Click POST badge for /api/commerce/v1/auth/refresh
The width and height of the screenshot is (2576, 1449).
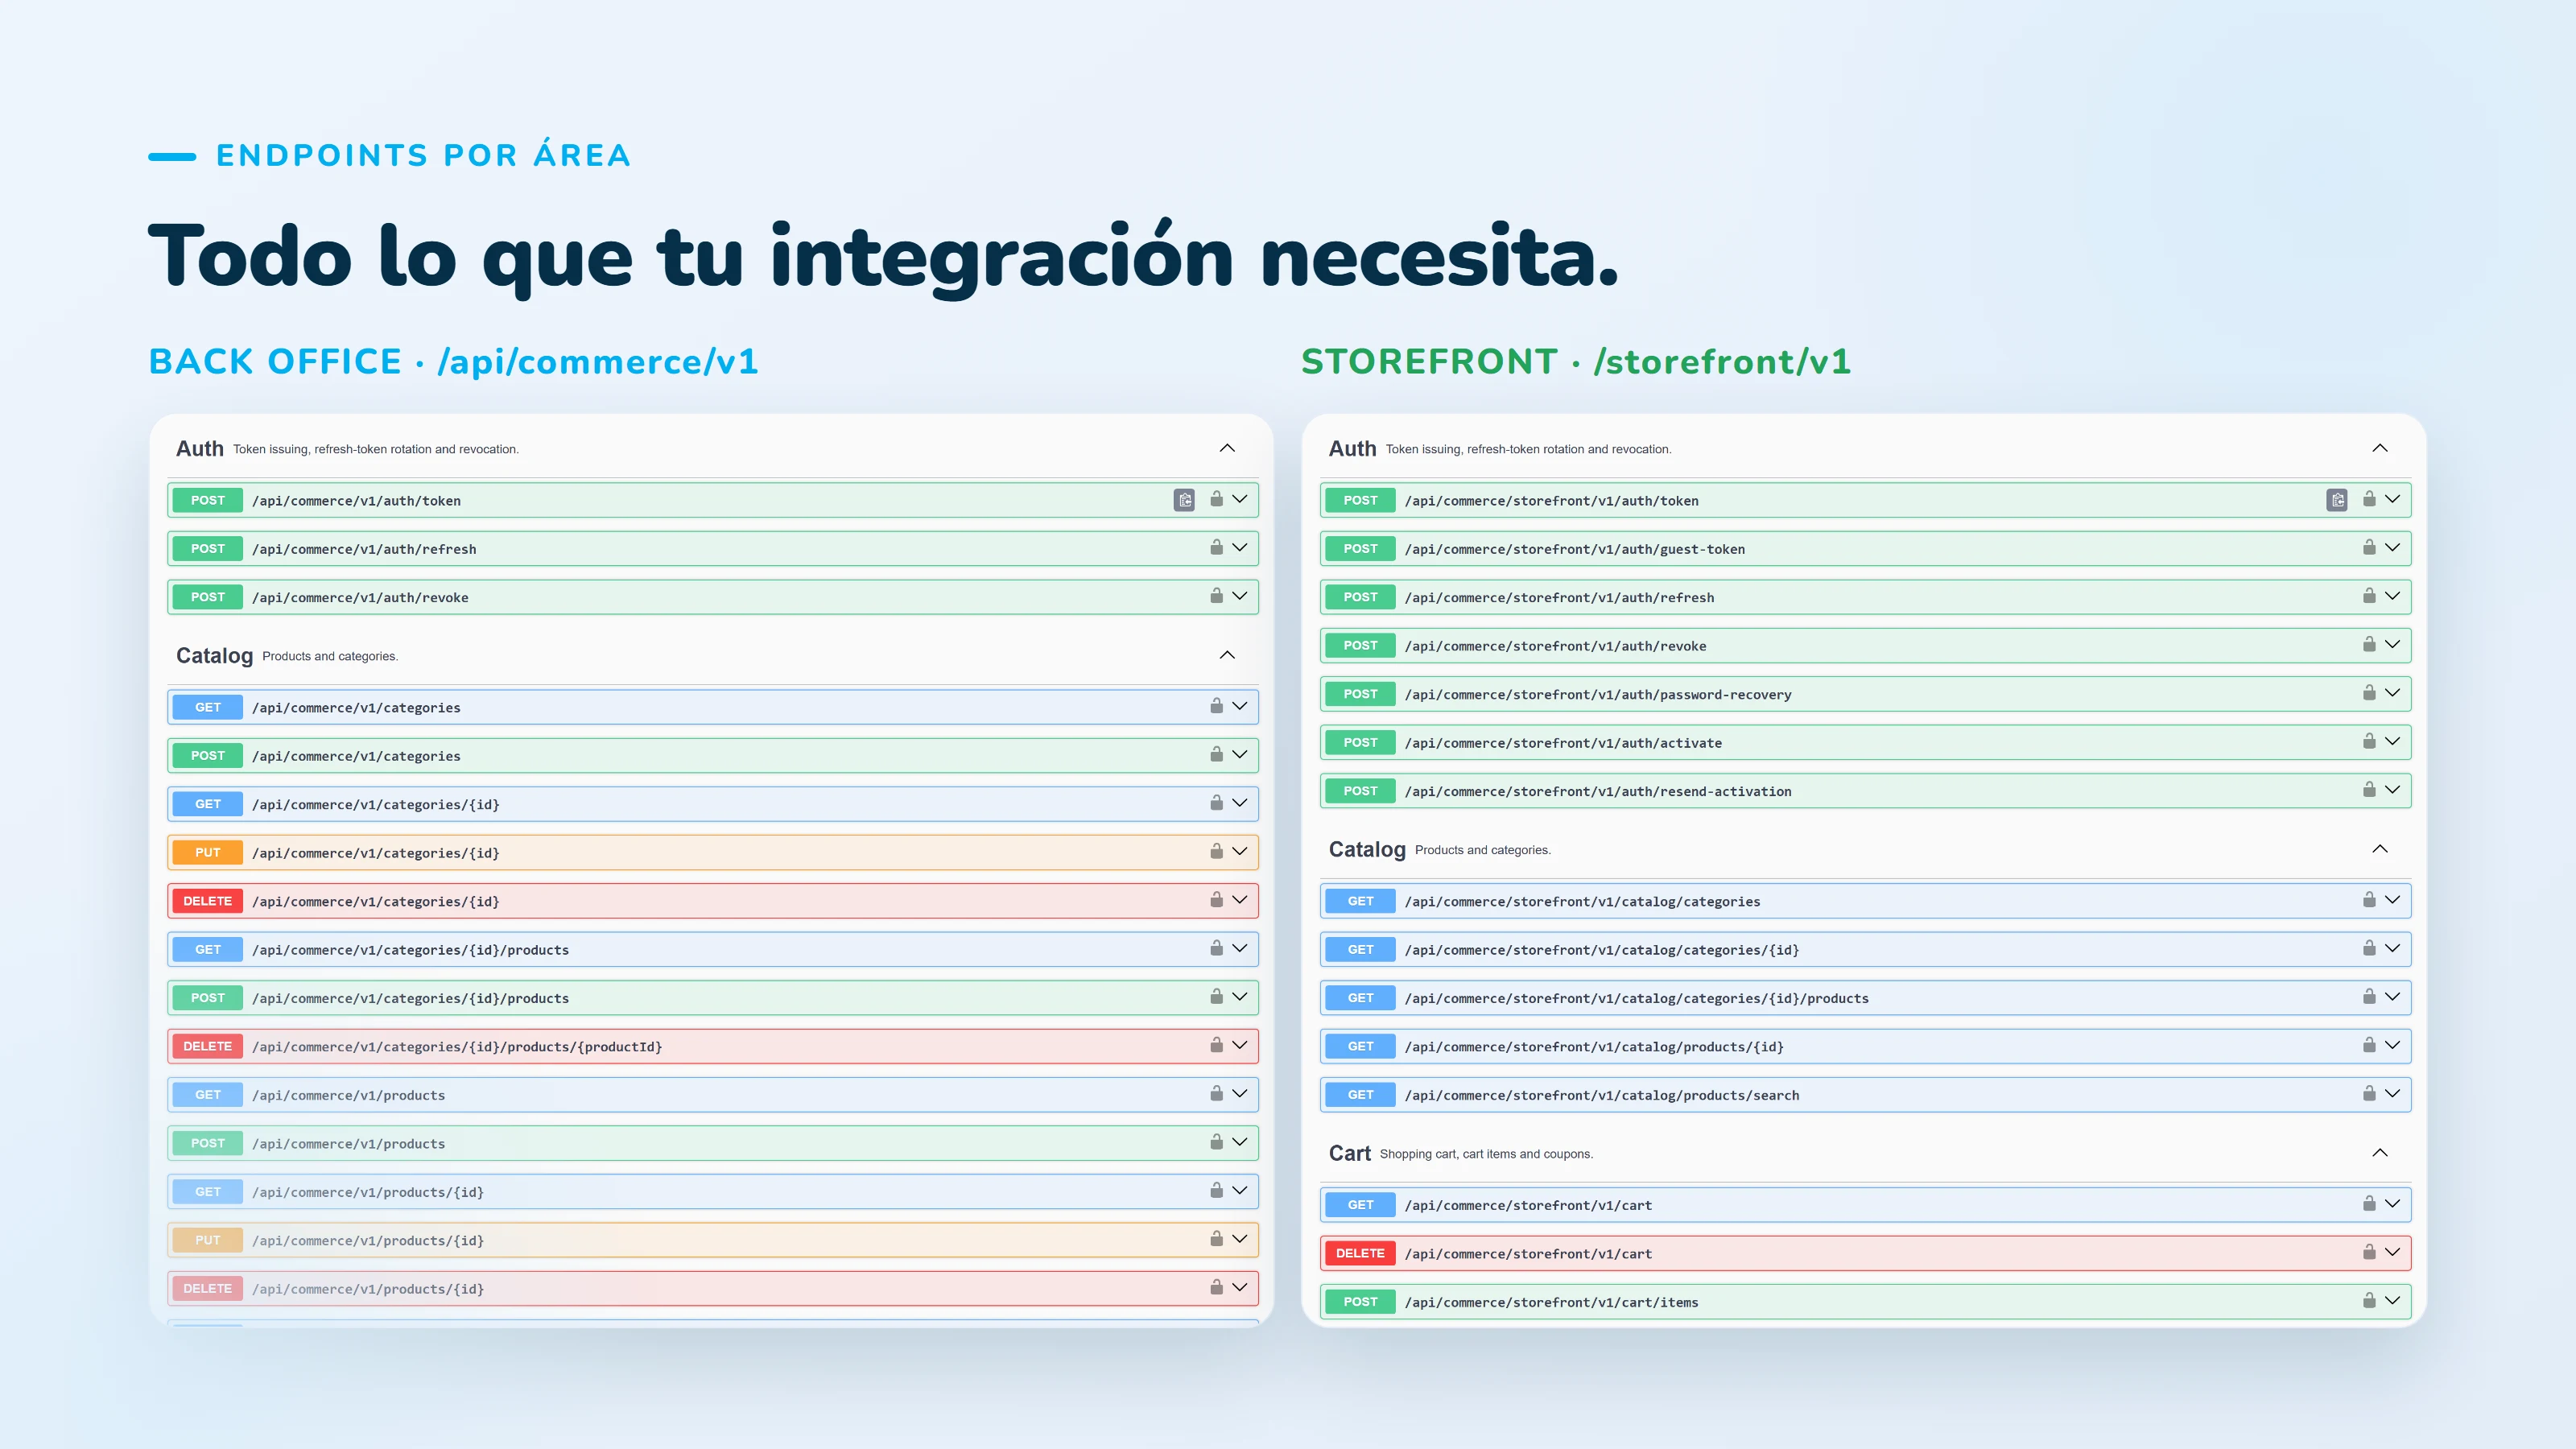[208, 549]
